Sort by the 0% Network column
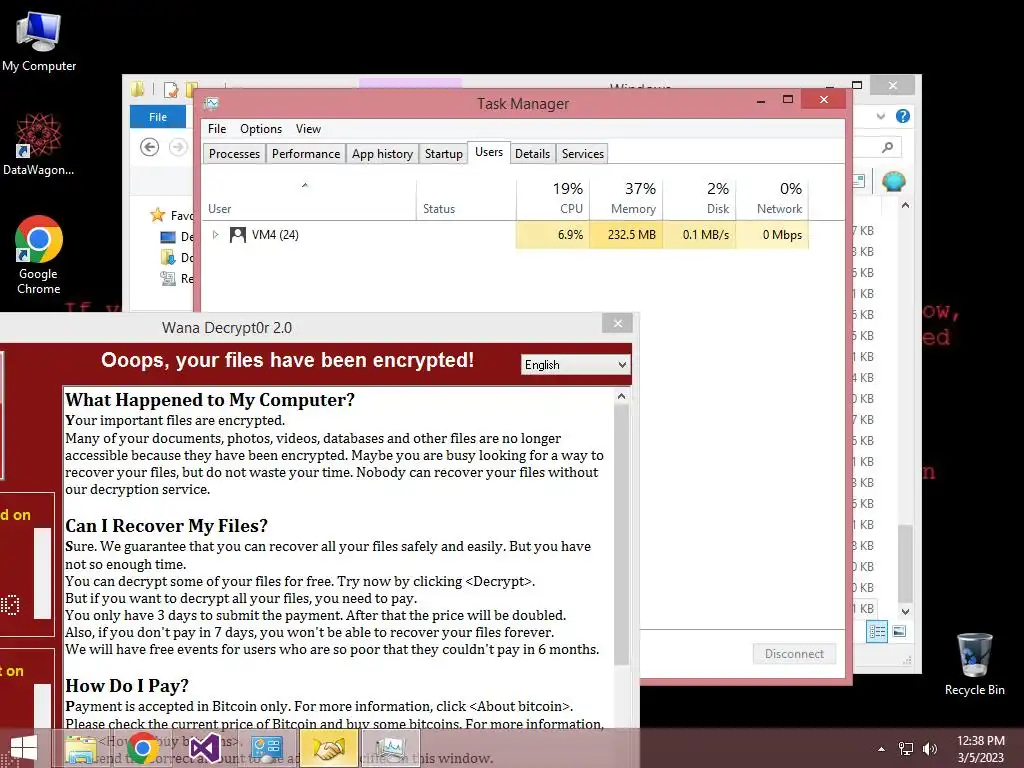The width and height of the screenshot is (1024, 768). tap(772, 199)
